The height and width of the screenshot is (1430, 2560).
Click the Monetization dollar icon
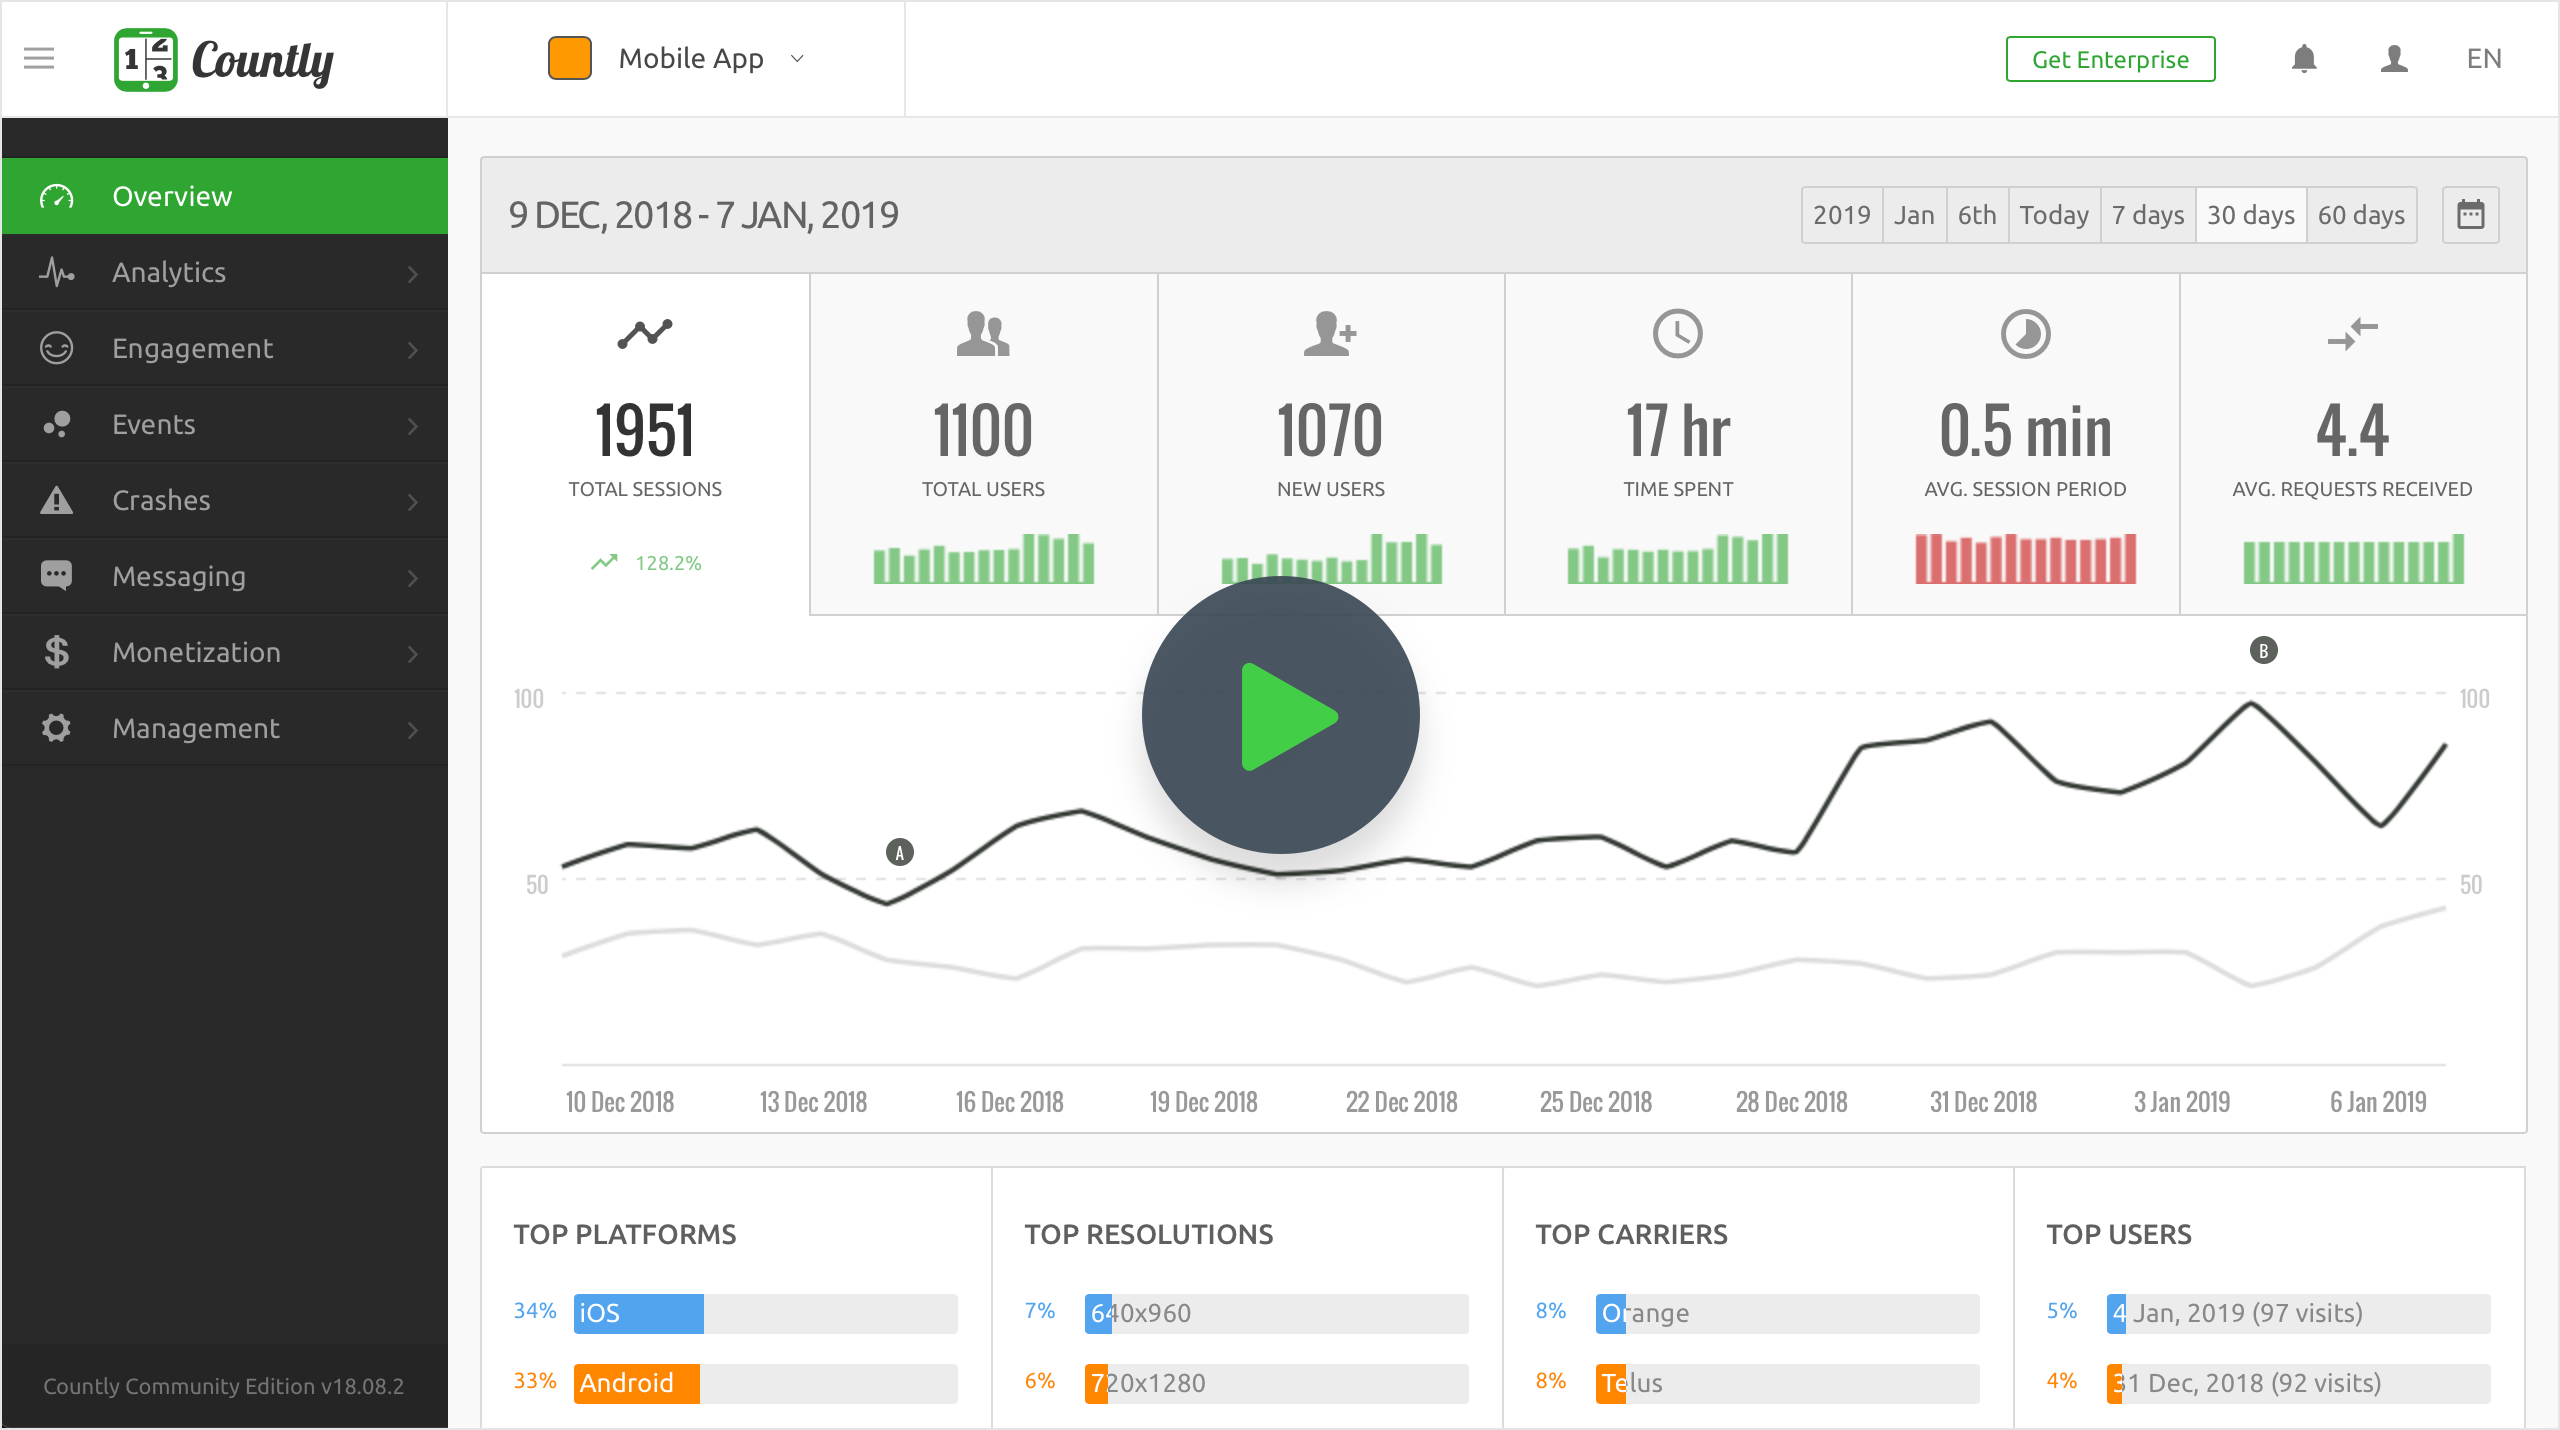[57, 652]
